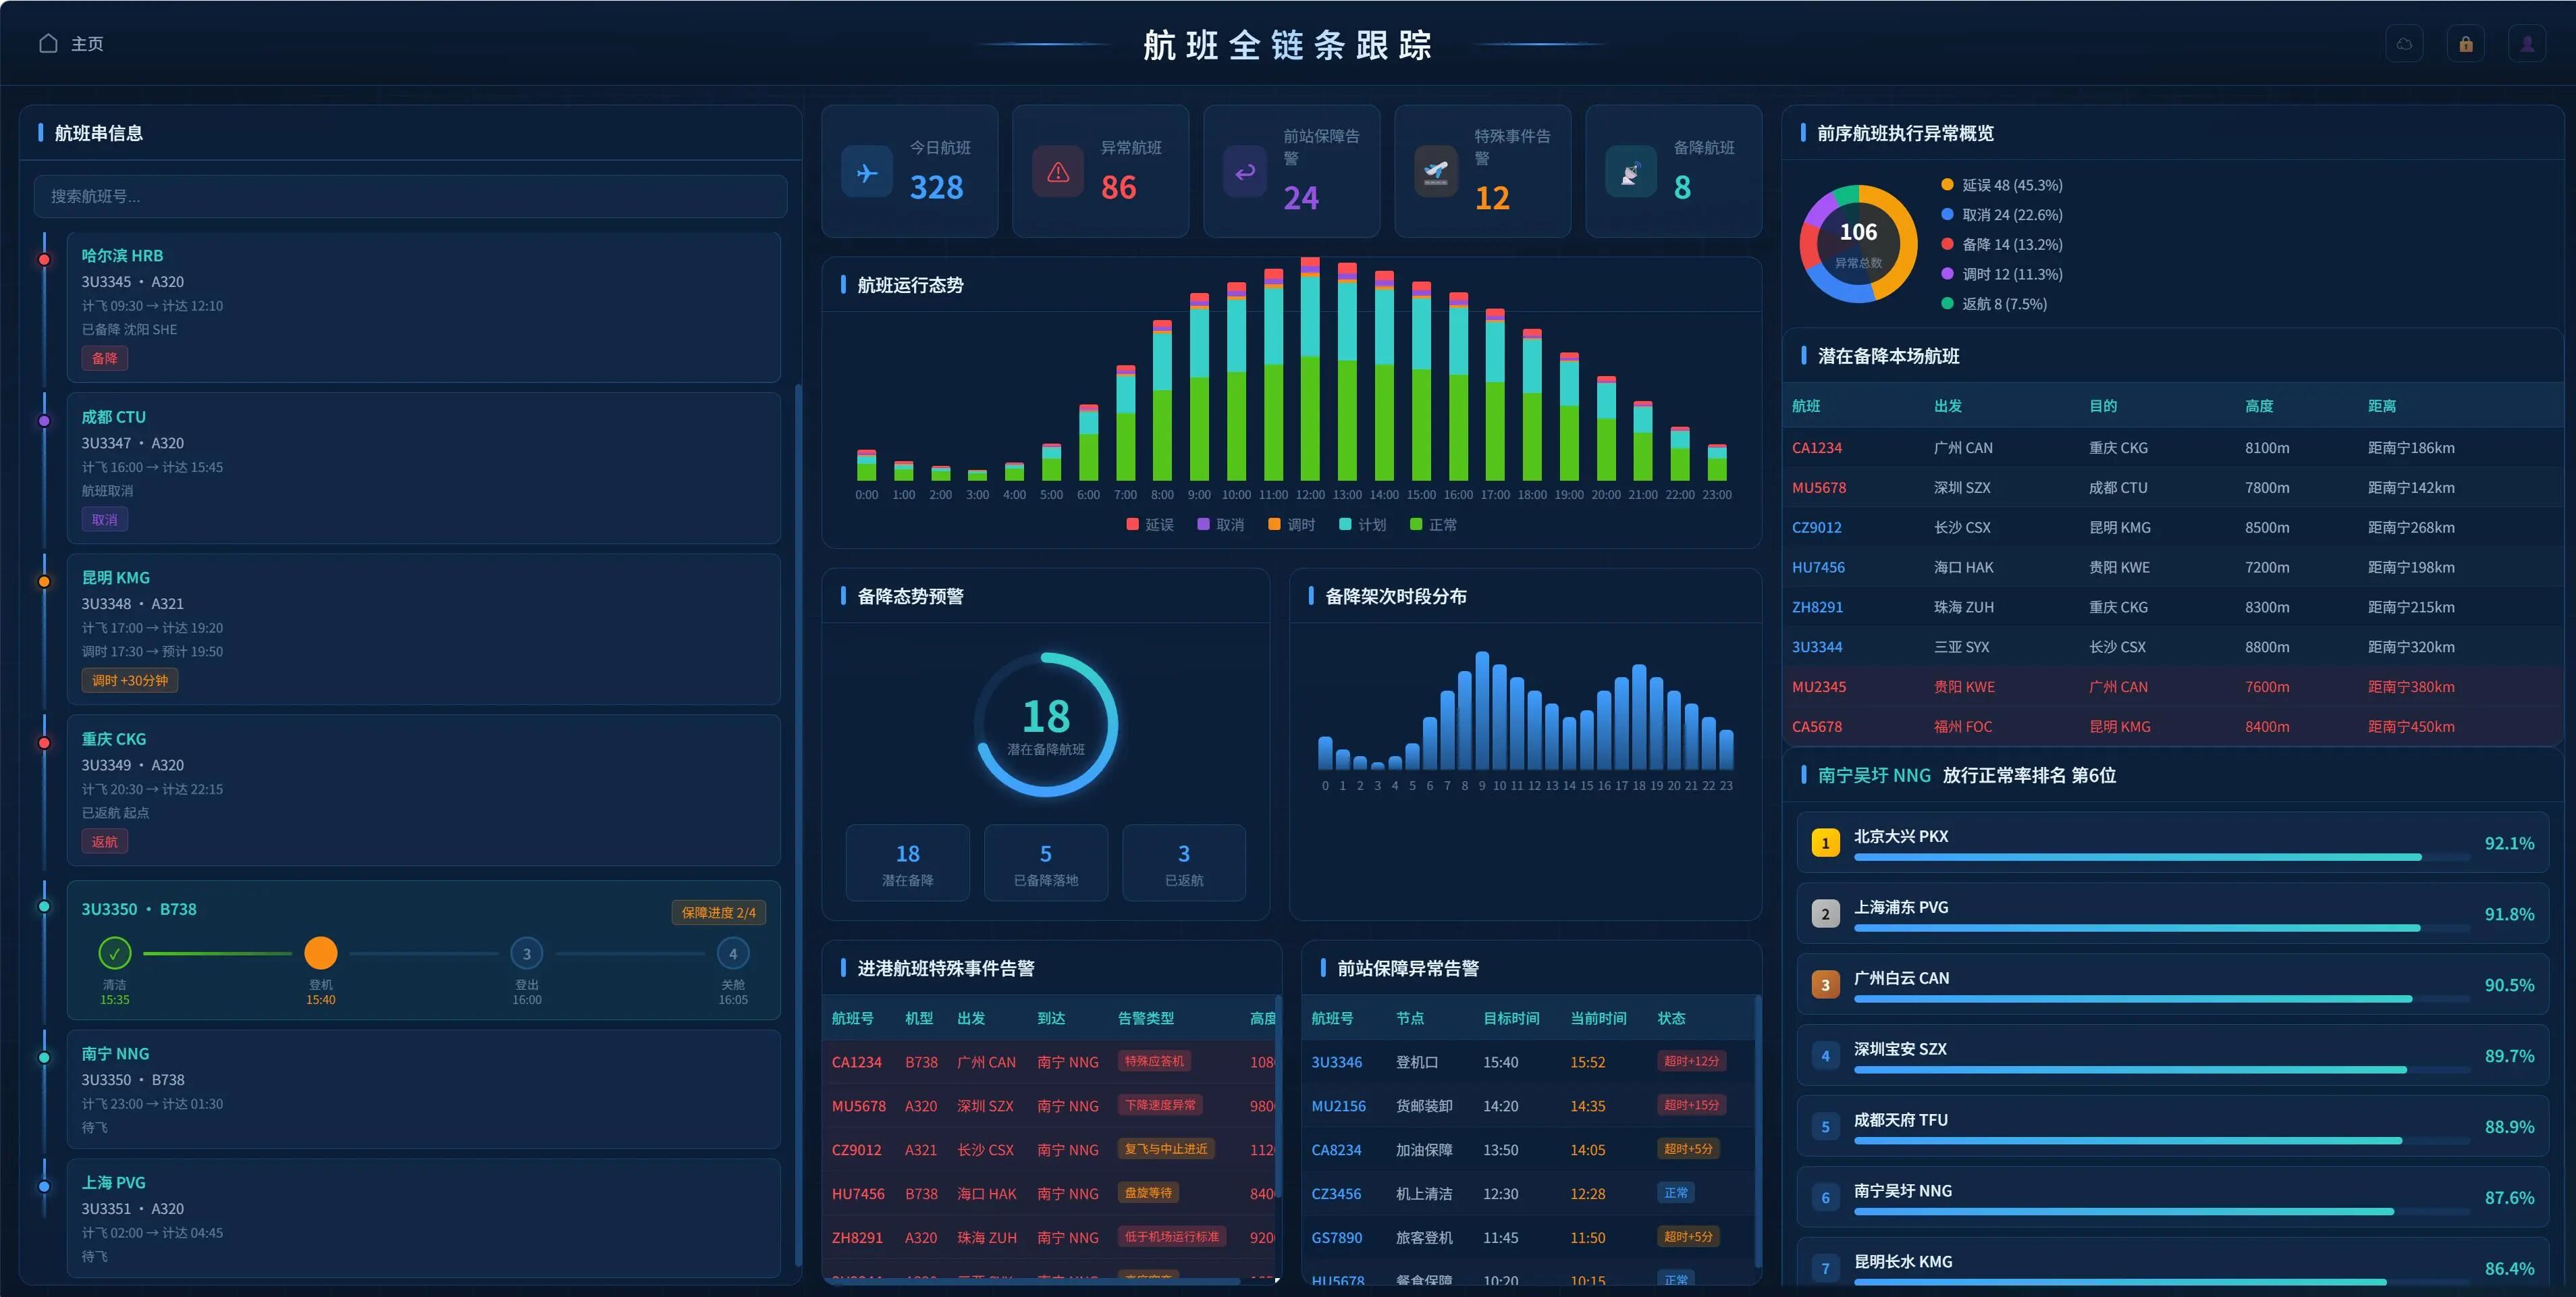Screen dimensions: 2576x1297
Task: Click the plane icon on 特殊事件告警 card
Action: click(1436, 172)
